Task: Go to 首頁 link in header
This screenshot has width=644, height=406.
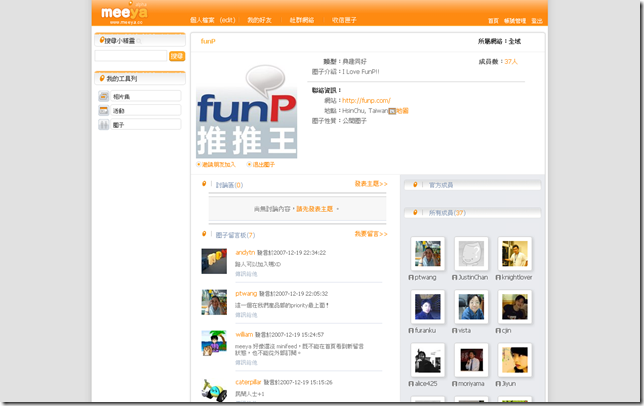Action: (493, 21)
